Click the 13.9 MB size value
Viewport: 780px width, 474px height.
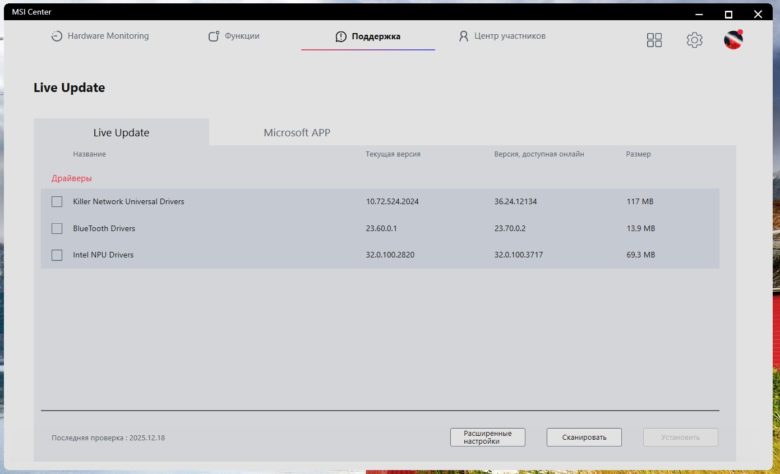tap(641, 228)
